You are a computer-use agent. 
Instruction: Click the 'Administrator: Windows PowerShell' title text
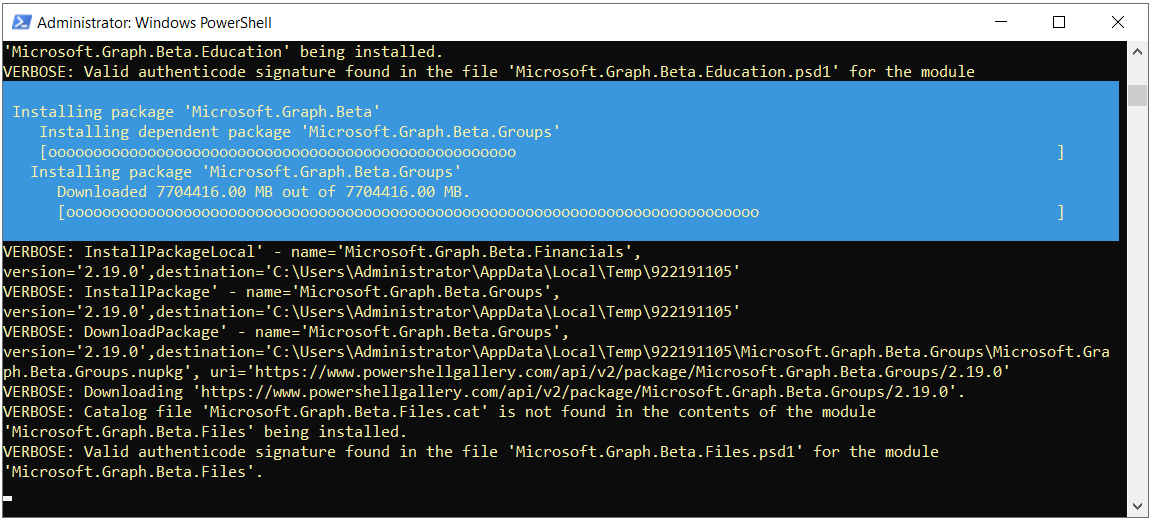(x=154, y=22)
